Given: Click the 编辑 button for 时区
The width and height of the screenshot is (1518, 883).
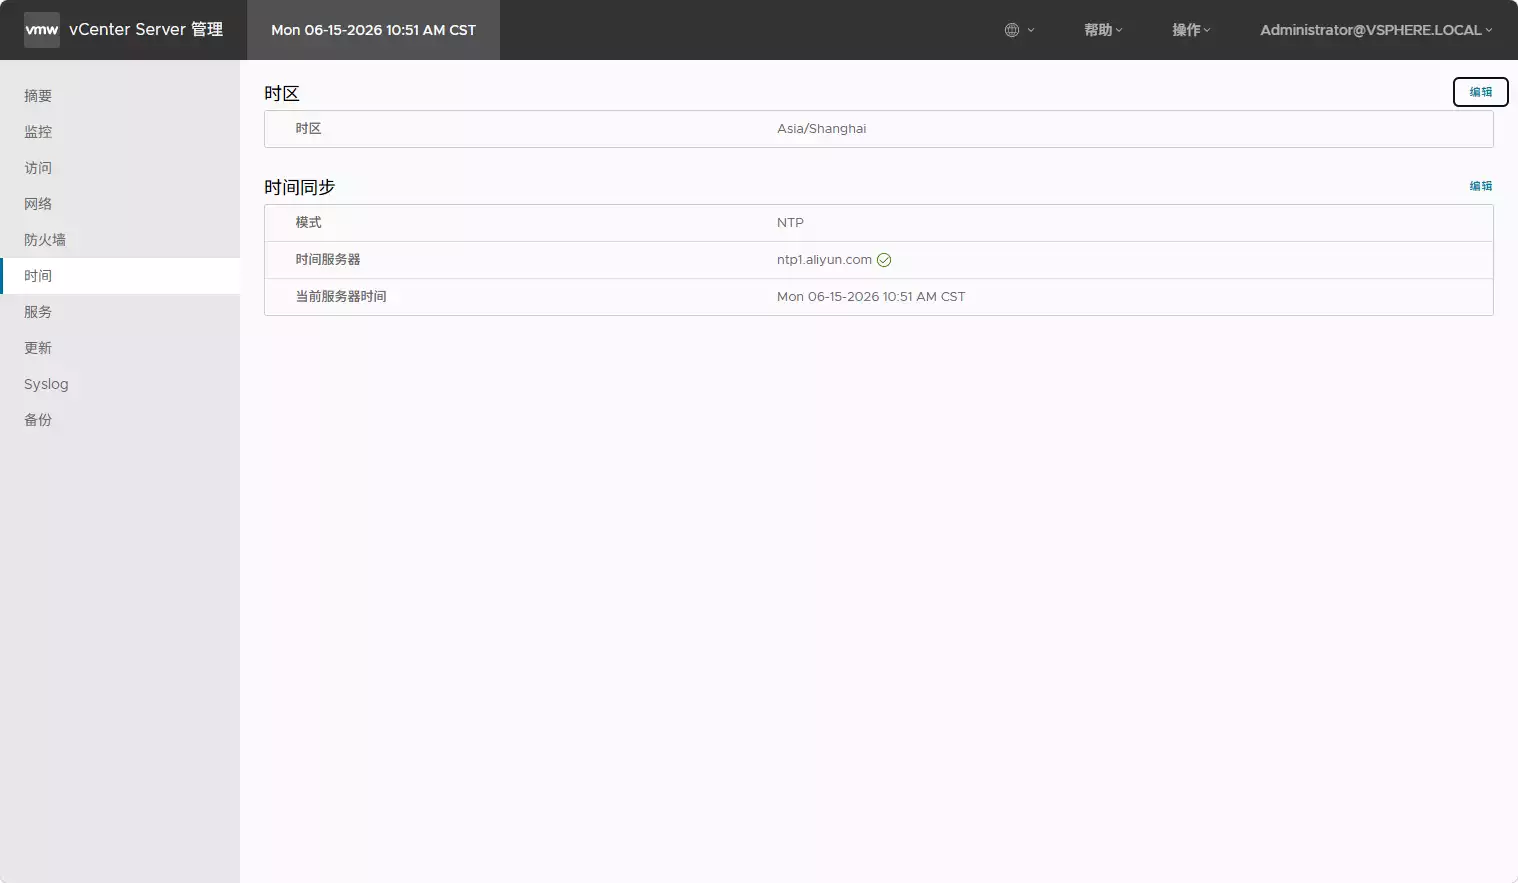Looking at the screenshot, I should (x=1480, y=92).
